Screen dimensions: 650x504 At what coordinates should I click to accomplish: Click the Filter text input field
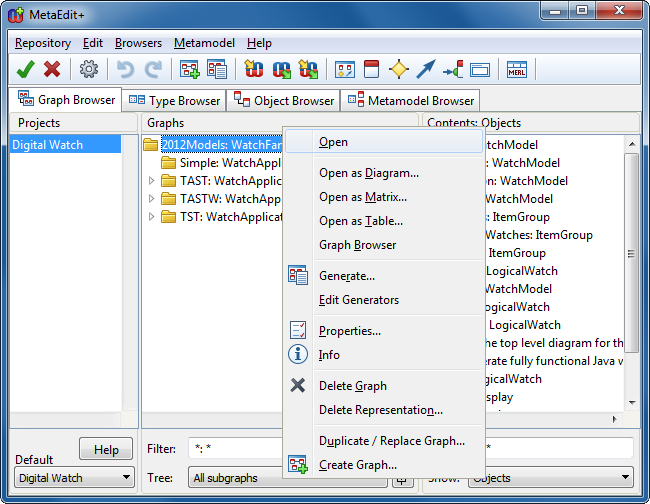pyautogui.click(x=235, y=449)
